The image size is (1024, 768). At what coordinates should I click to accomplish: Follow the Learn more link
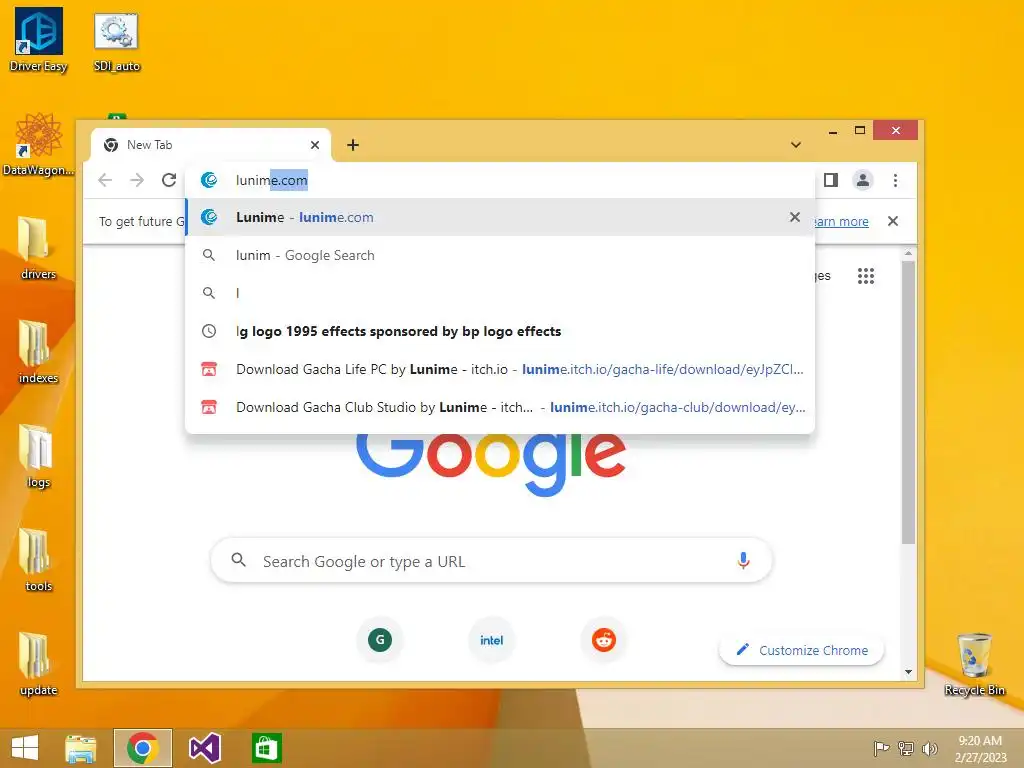[841, 221]
